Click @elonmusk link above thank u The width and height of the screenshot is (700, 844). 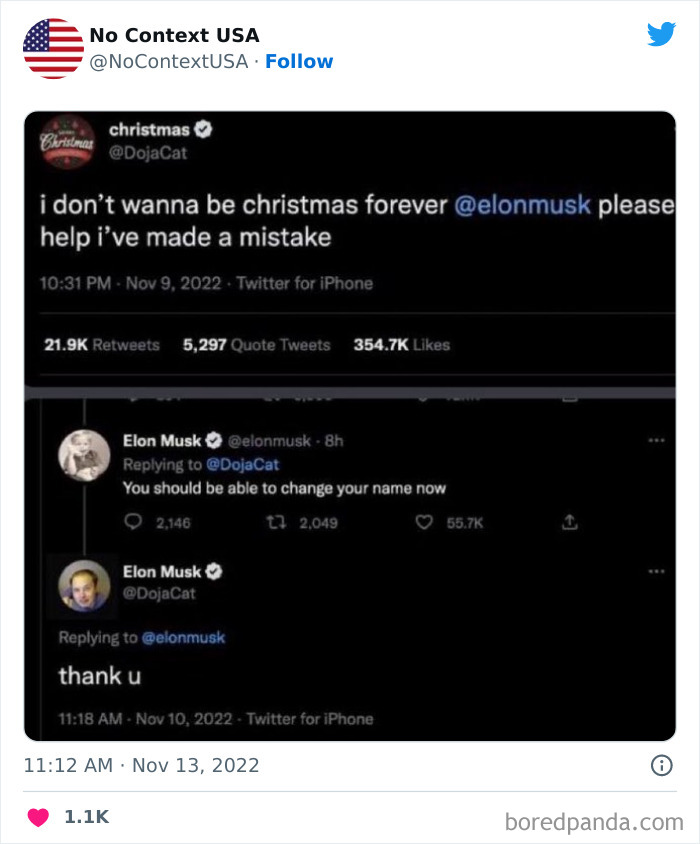point(183,637)
